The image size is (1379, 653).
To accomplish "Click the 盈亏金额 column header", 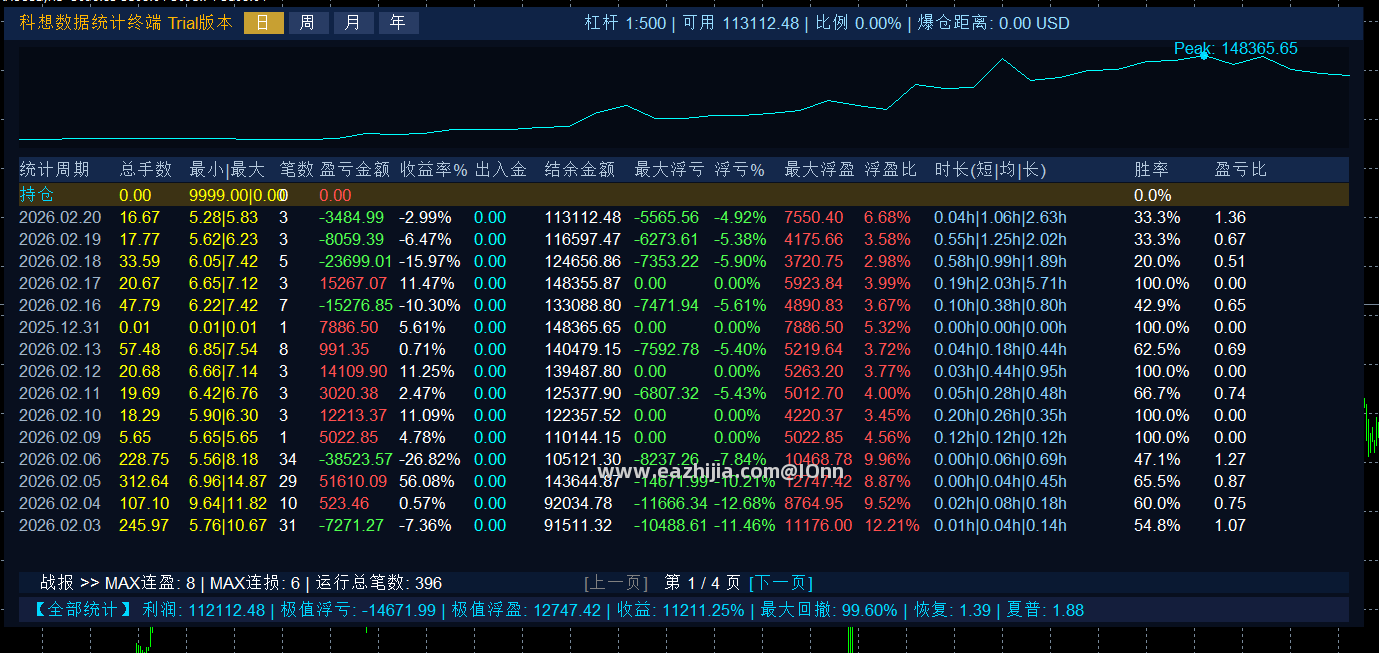I will click(354, 170).
